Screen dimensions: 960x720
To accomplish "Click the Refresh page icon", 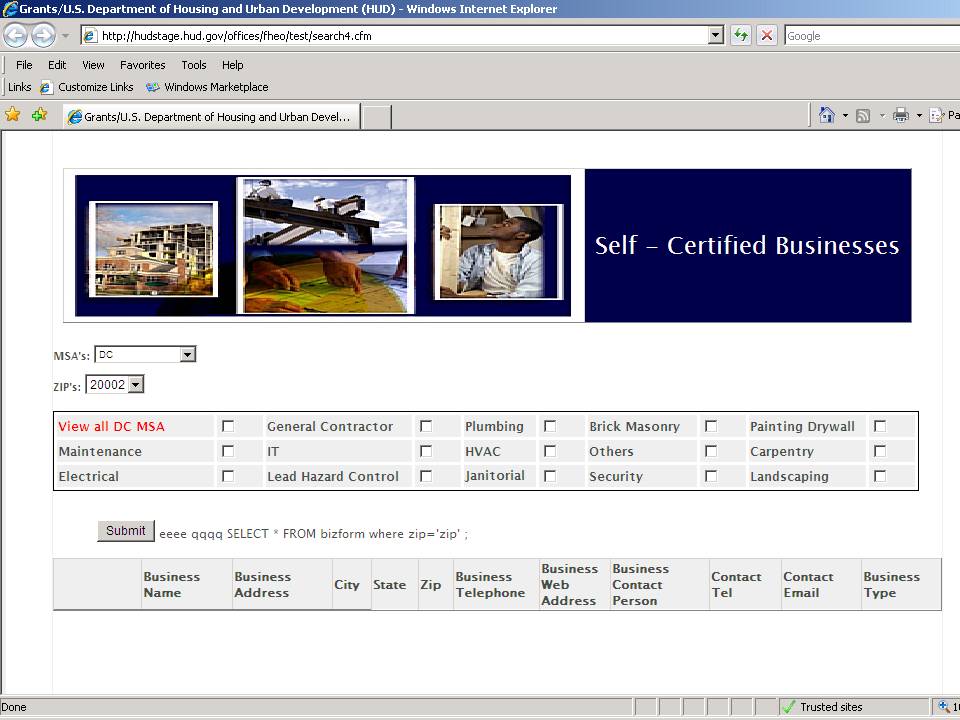I will [x=740, y=35].
